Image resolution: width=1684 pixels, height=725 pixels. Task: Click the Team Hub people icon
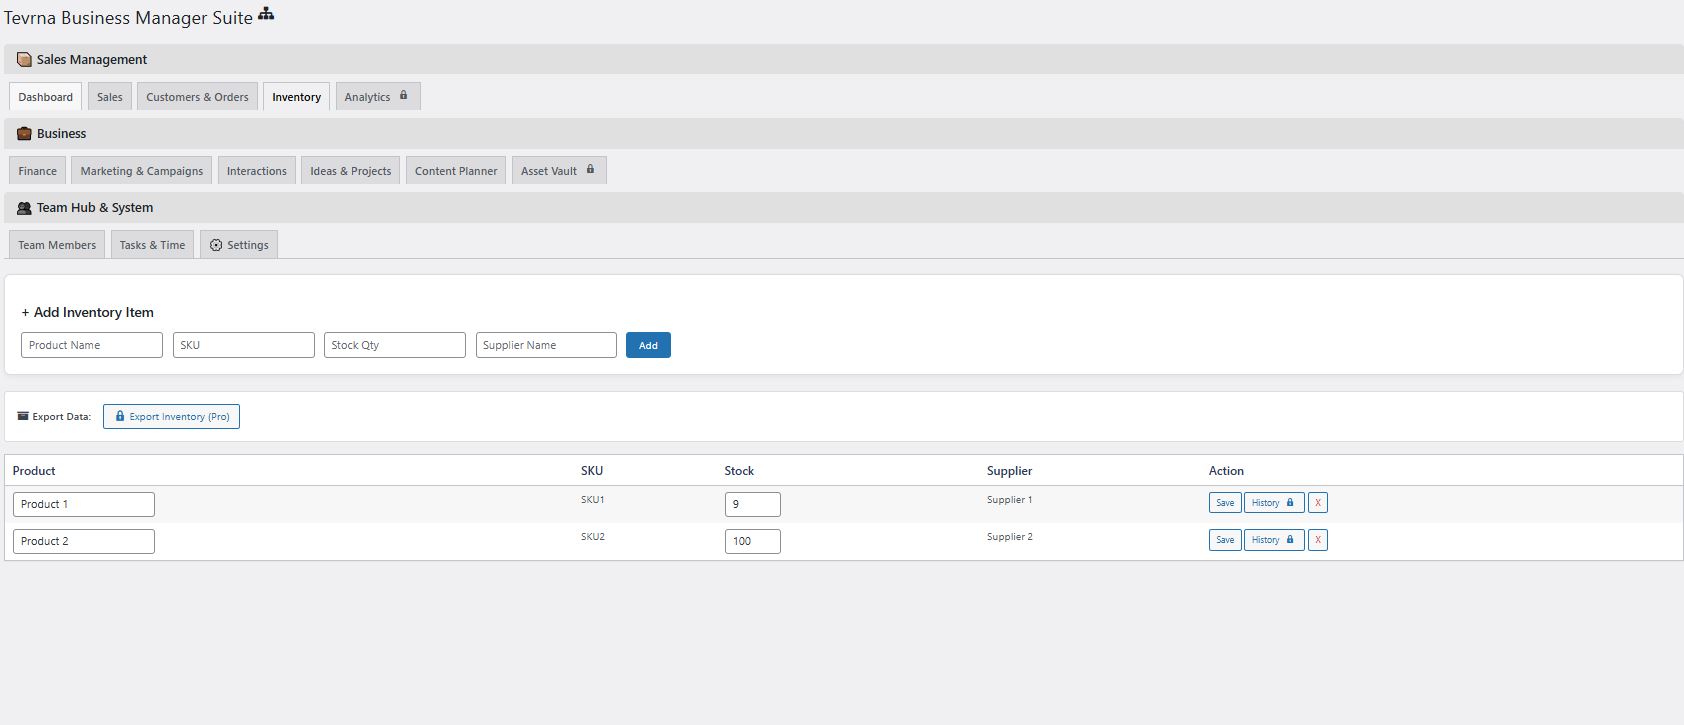pyautogui.click(x=24, y=208)
